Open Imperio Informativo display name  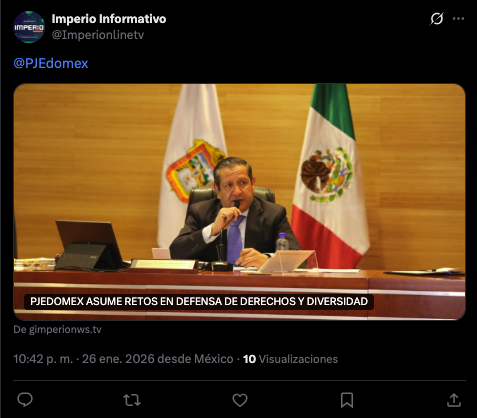[x=109, y=19]
